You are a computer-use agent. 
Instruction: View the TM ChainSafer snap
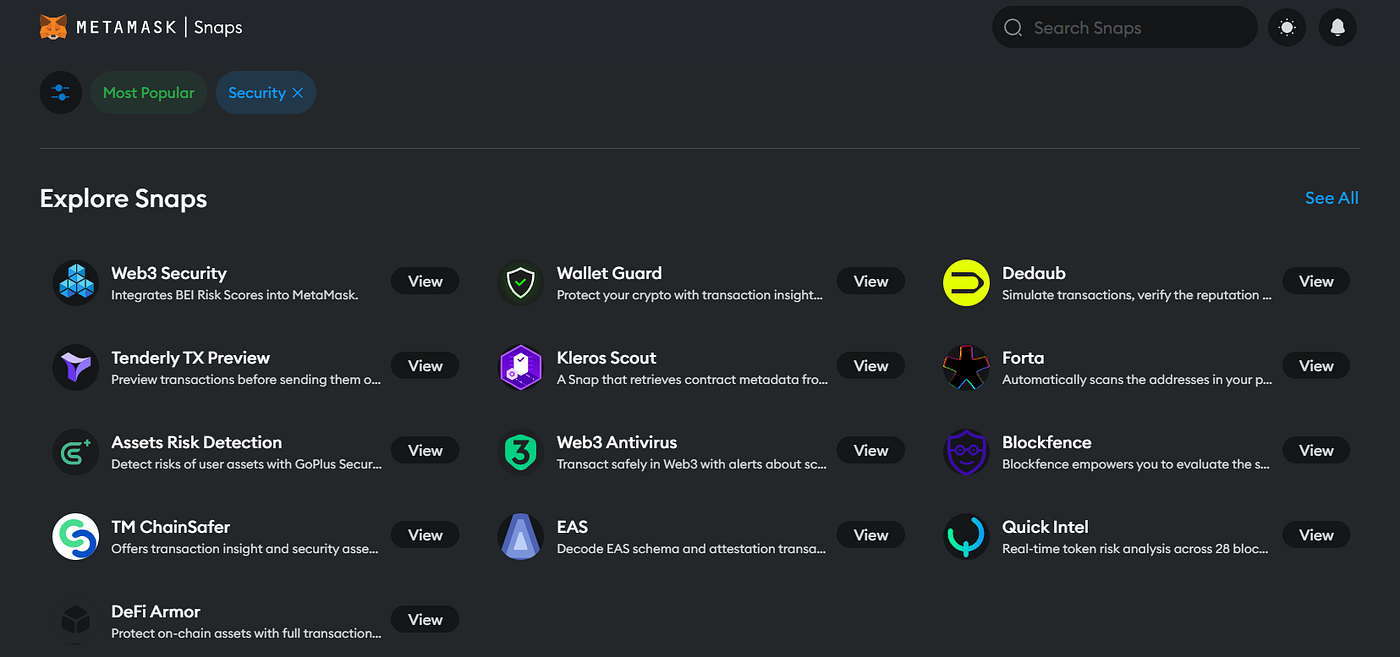425,535
